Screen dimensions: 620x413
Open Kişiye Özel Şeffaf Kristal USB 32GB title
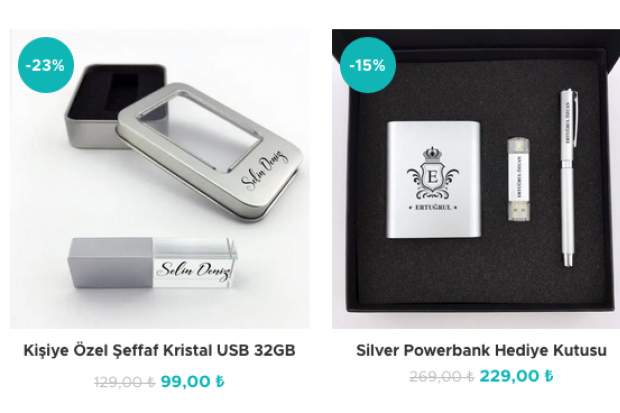tap(159, 350)
